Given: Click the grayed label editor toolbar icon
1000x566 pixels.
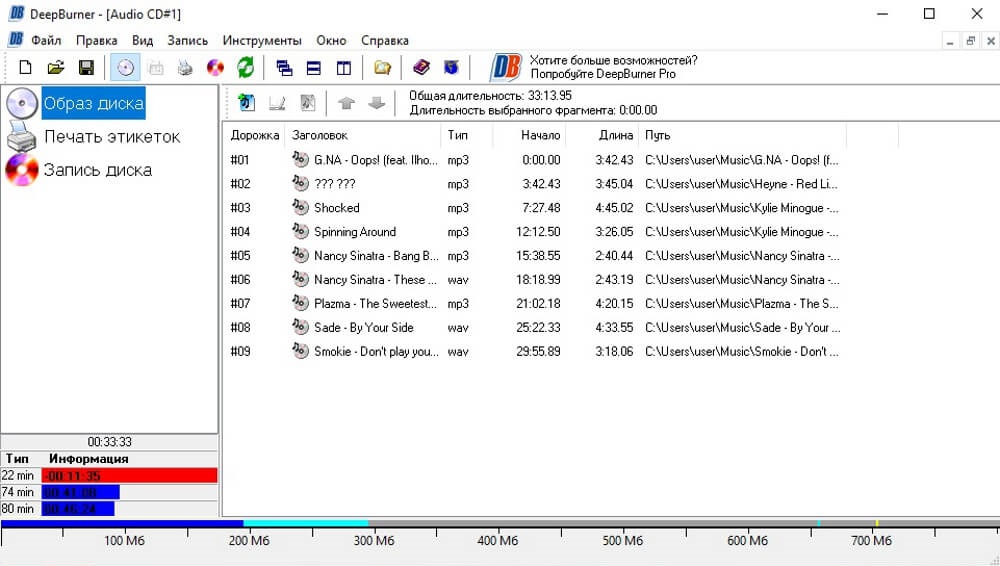Looking at the screenshot, I should pos(156,67).
